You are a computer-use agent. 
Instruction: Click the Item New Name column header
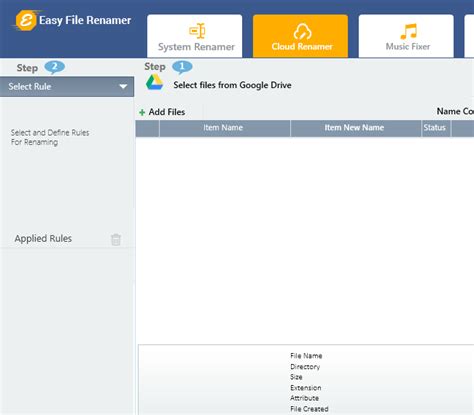coord(355,128)
